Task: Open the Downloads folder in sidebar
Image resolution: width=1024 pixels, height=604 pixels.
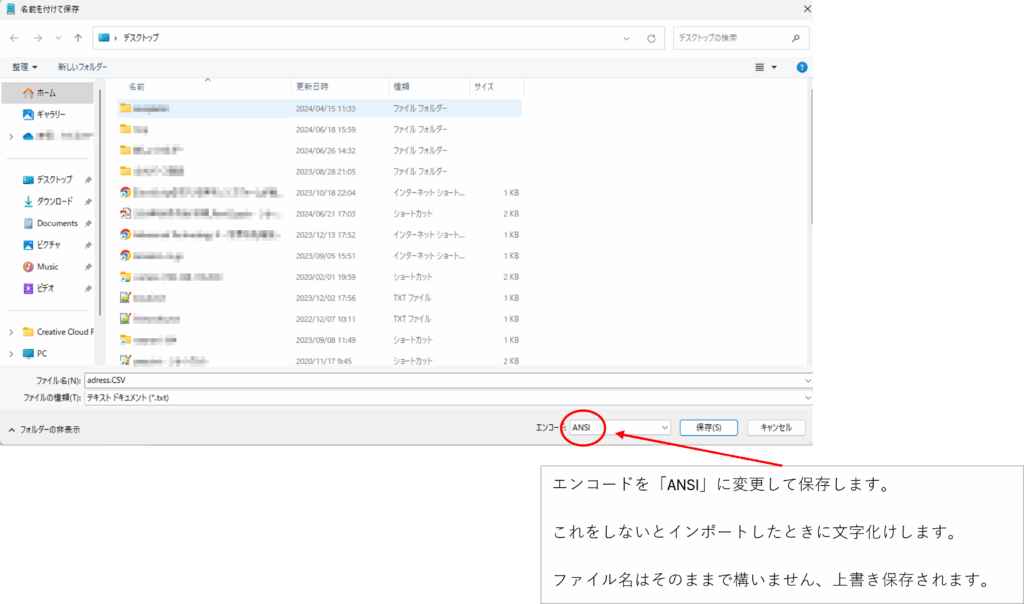Action: (54, 201)
